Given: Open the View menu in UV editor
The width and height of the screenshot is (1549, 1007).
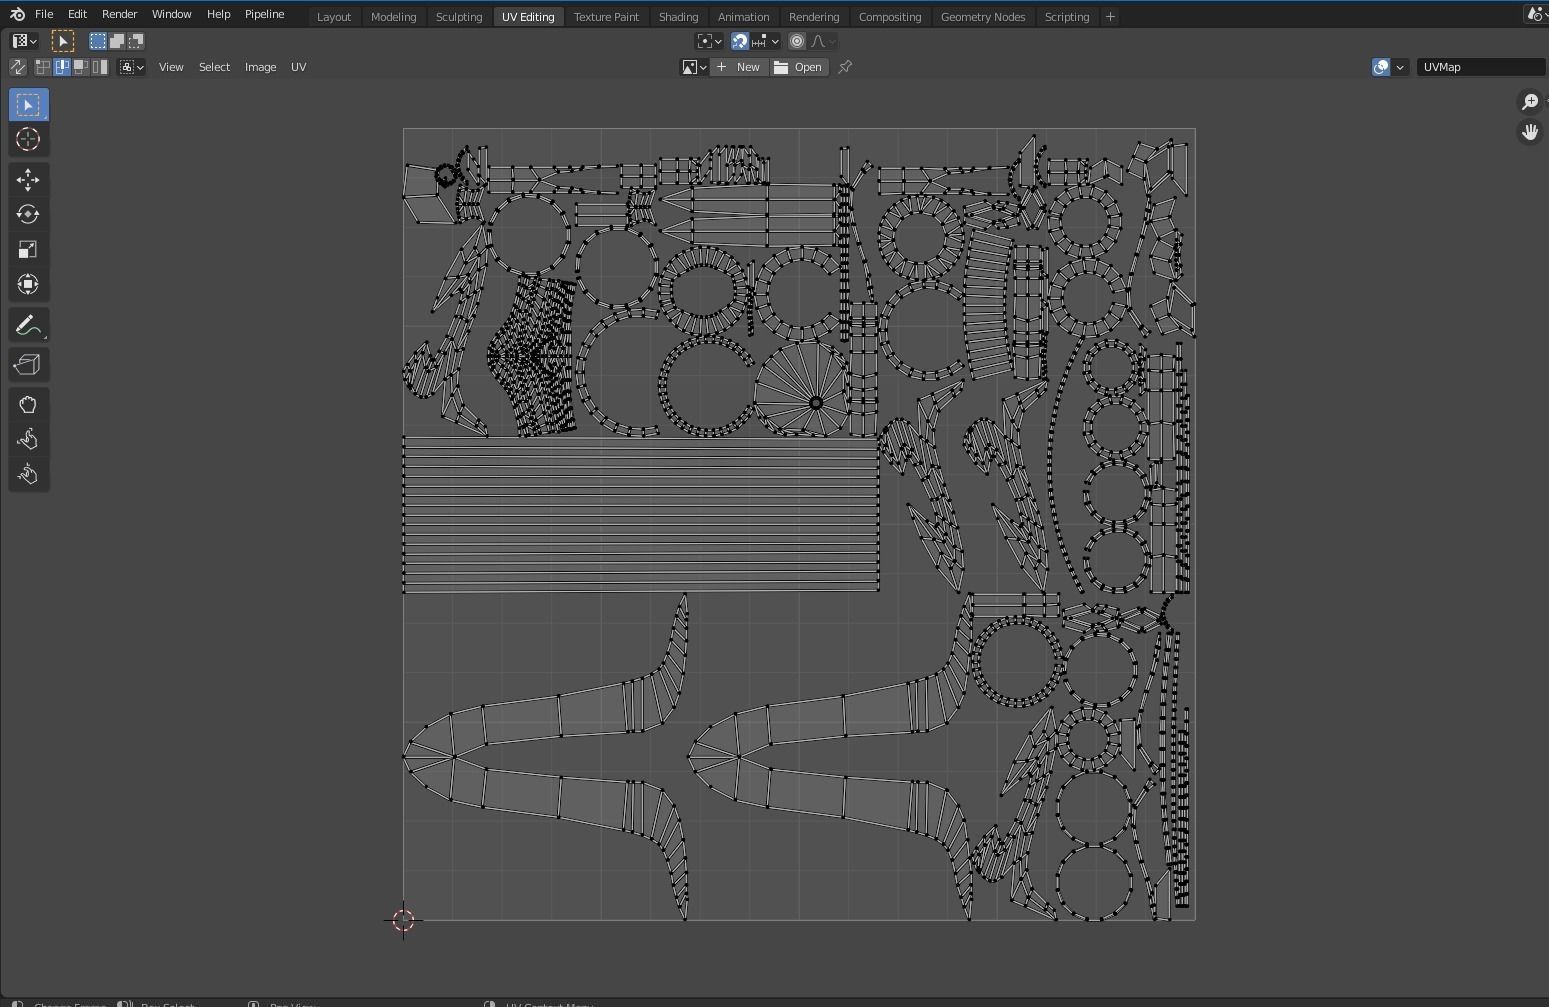Looking at the screenshot, I should 171,67.
